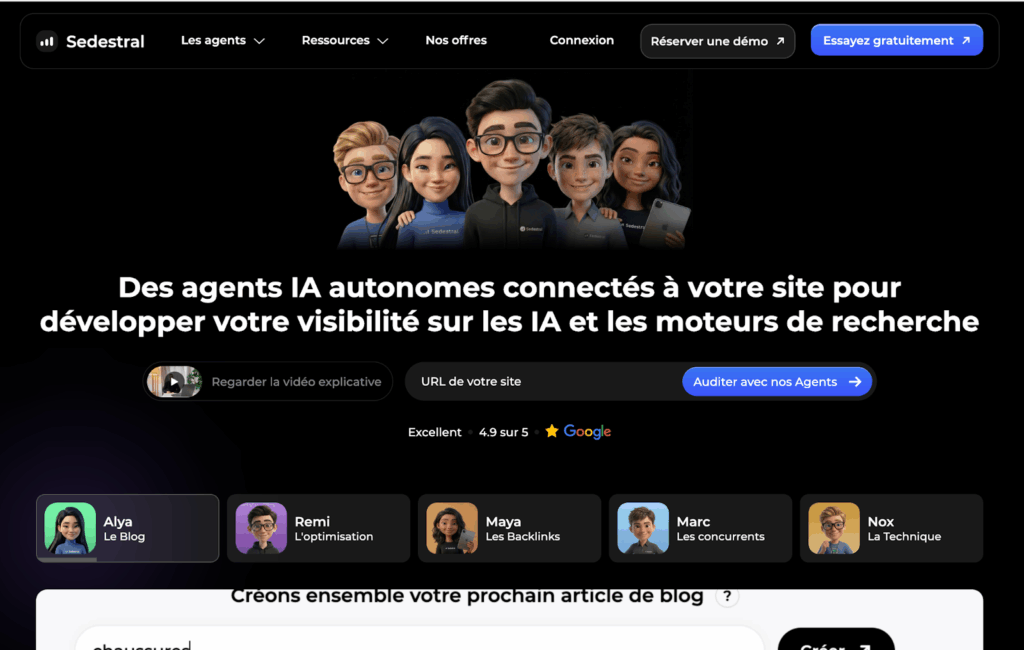Click the Sedestral logo icon

[x=47, y=41]
